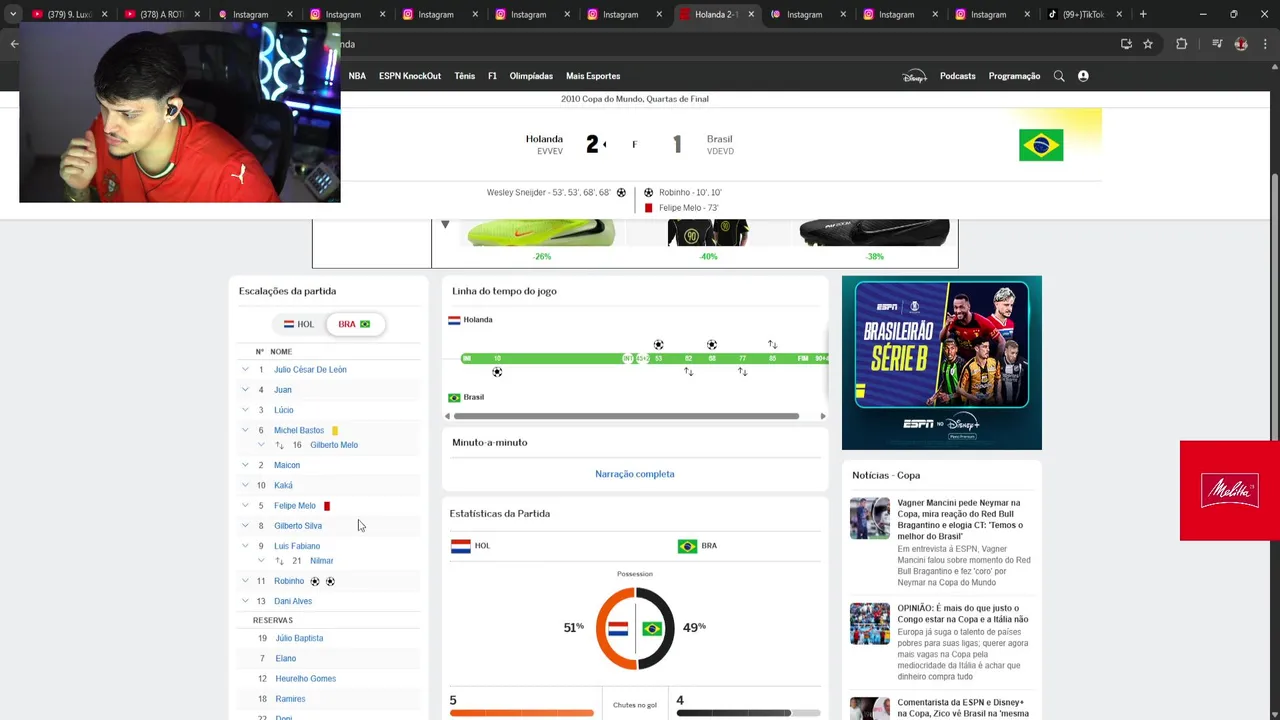Expand Lúcio's row chevron
The height and width of the screenshot is (720, 1280).
245,409
